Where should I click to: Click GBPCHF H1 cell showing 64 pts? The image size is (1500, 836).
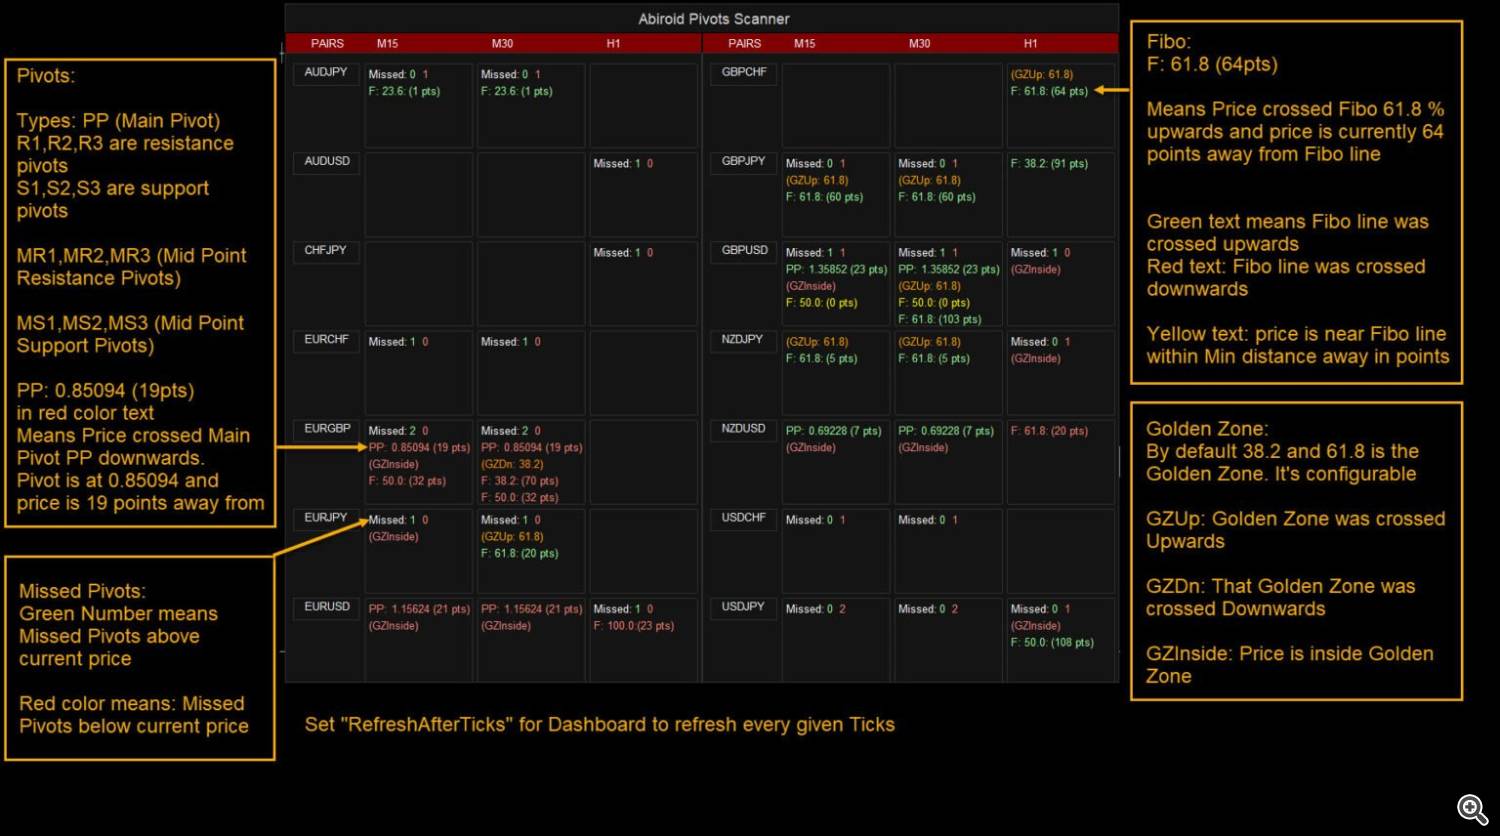click(x=1058, y=105)
